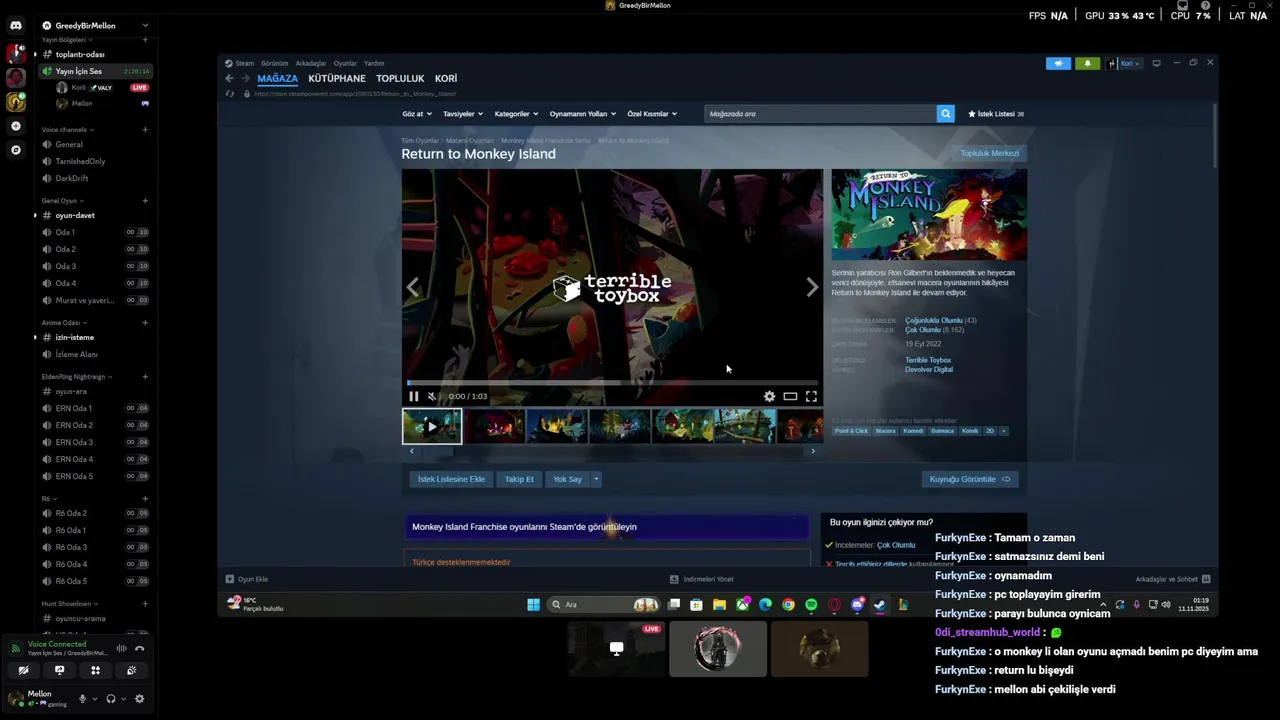Screen dimensions: 1280x720
Task: Select the first trailer thumbnail
Action: (x=432, y=426)
